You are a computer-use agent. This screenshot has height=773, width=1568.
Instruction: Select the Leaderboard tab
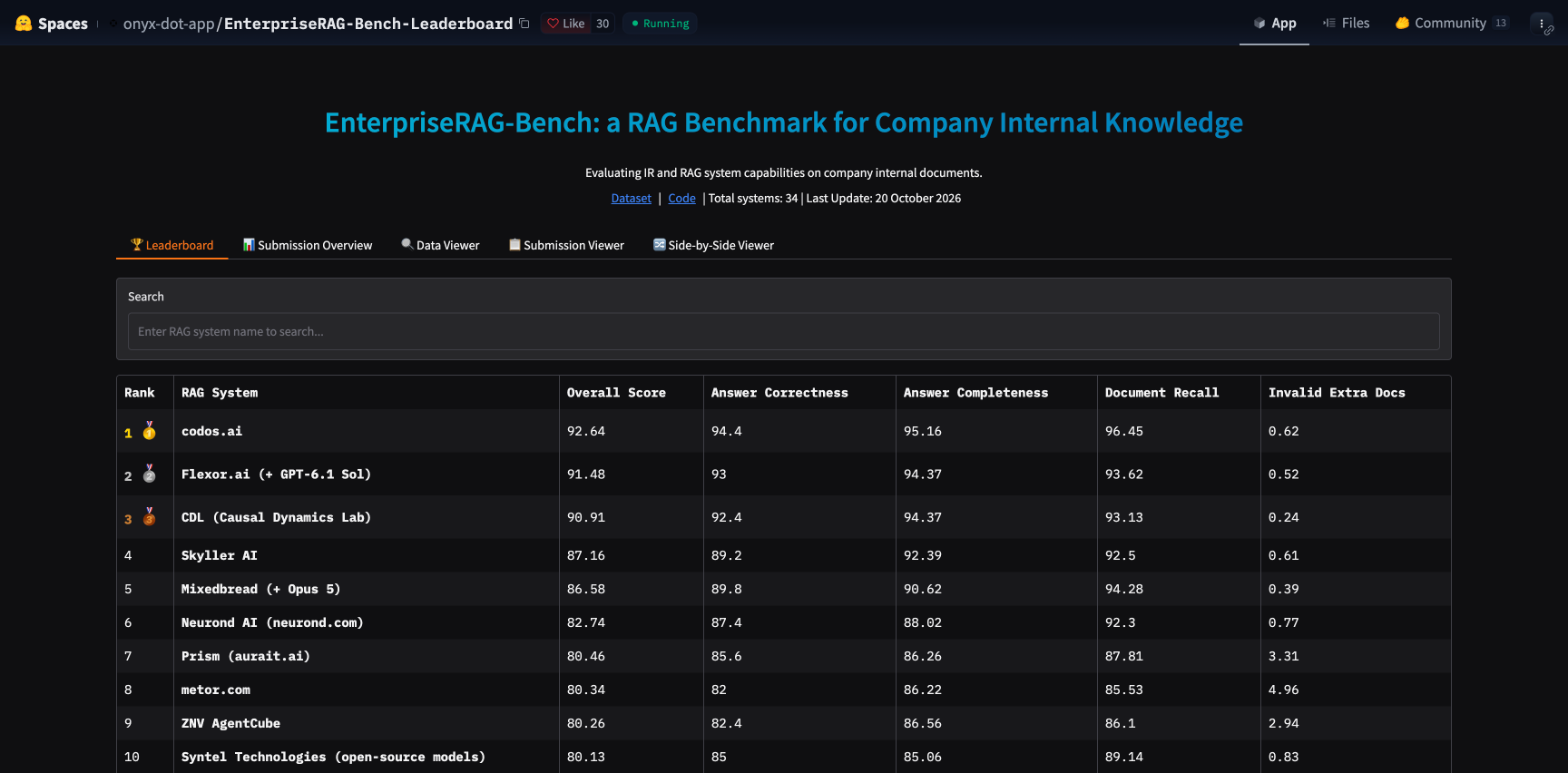click(x=172, y=245)
